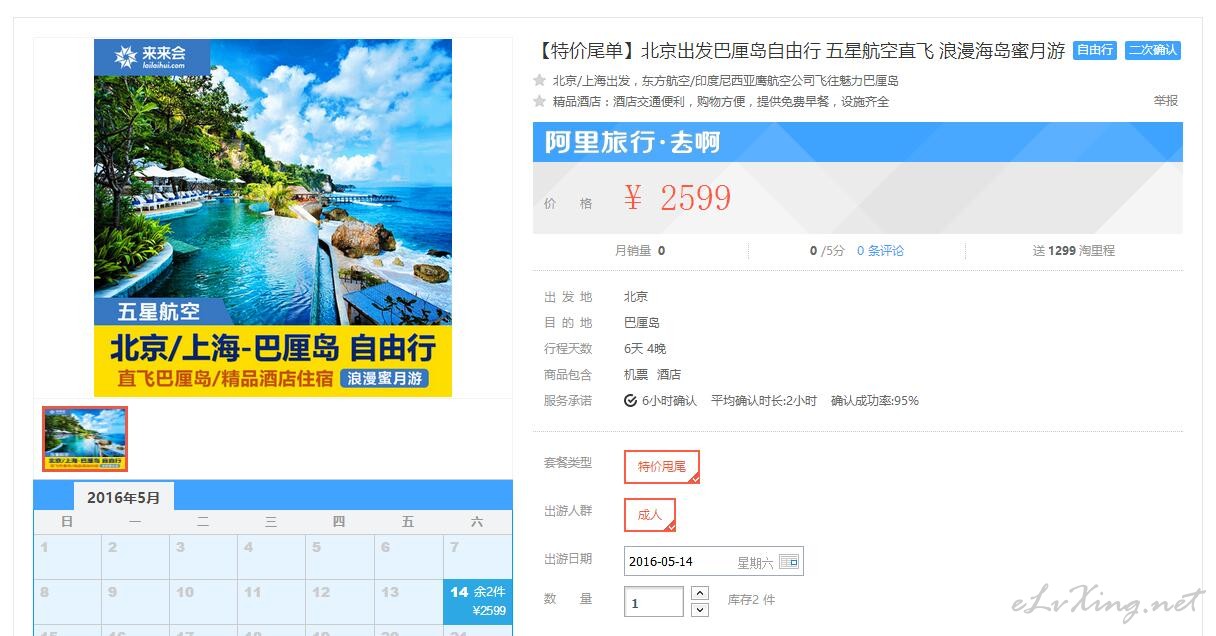The image size is (1216, 636).
Task: Click the 来来会 logo on the image
Action: pyautogui.click(x=151, y=56)
